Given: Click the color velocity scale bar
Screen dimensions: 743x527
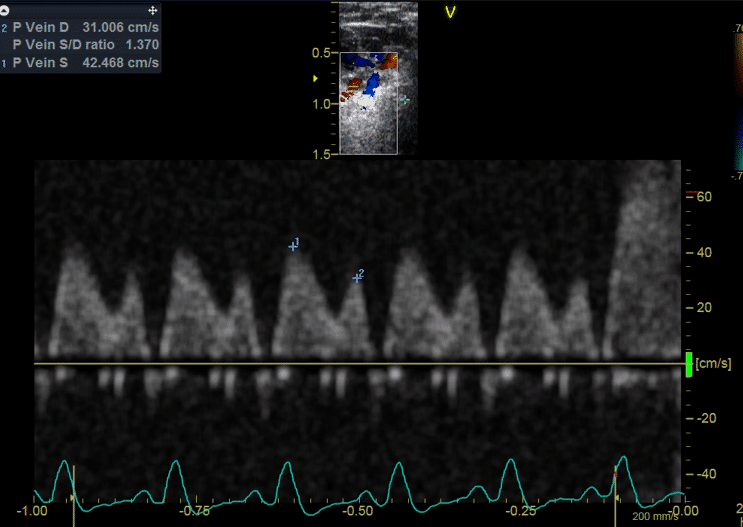Looking at the screenshot, I should (737, 100).
